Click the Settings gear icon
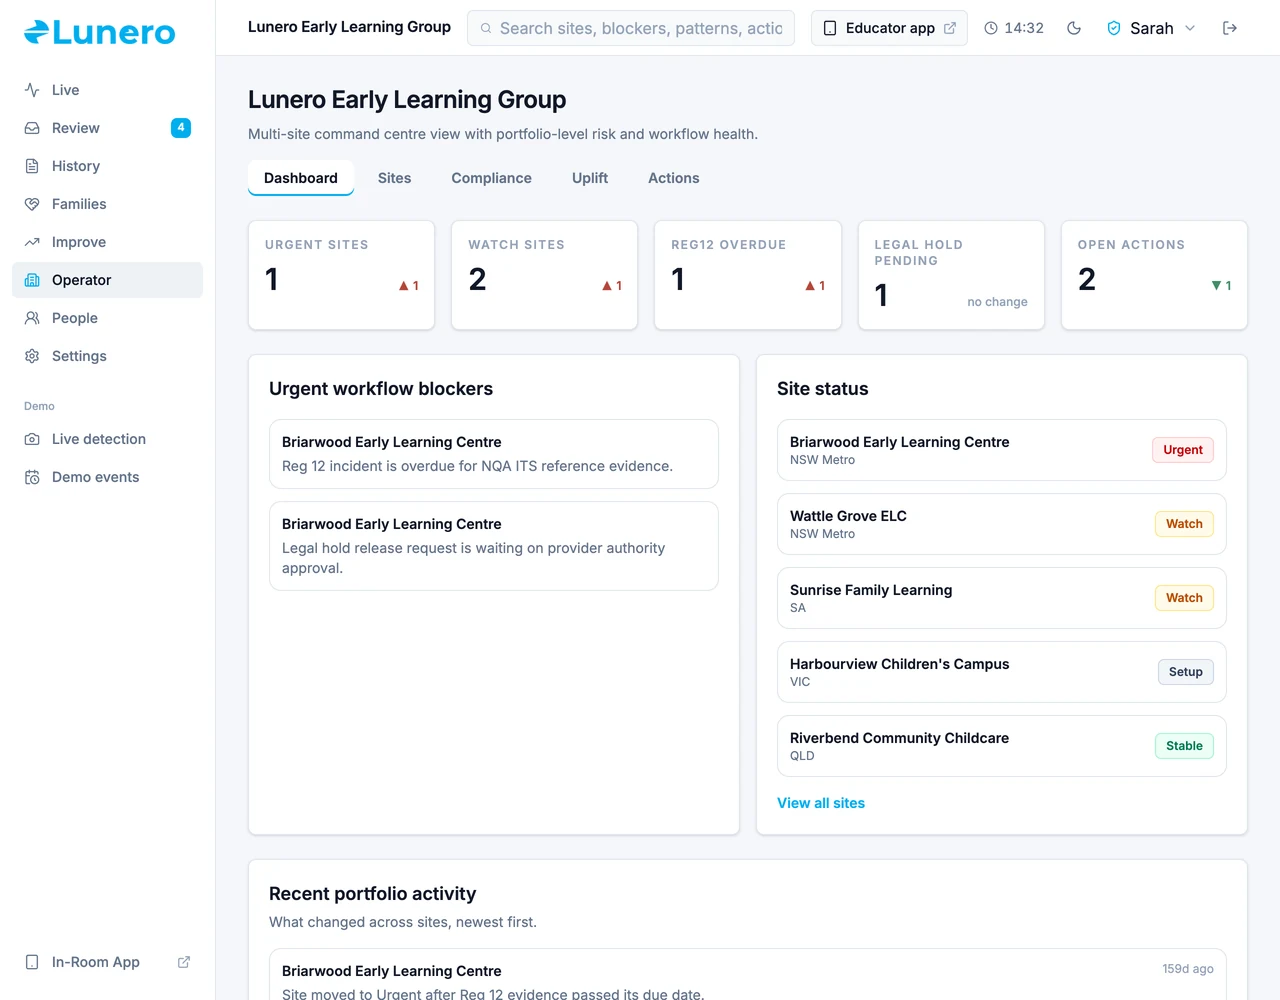 pyautogui.click(x=32, y=356)
